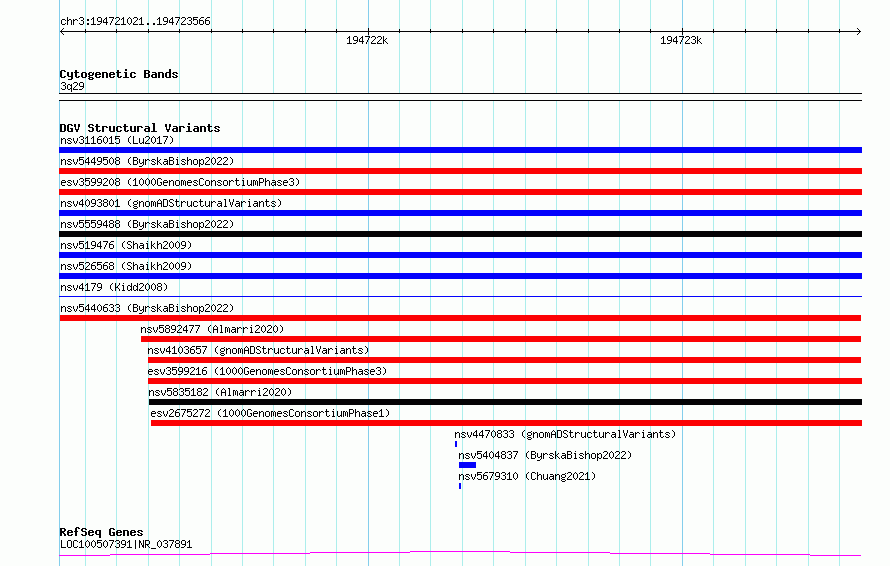This screenshot has width=890, height=566.
Task: Select nsv5835182 (Almarri2020) label
Action: (220, 392)
